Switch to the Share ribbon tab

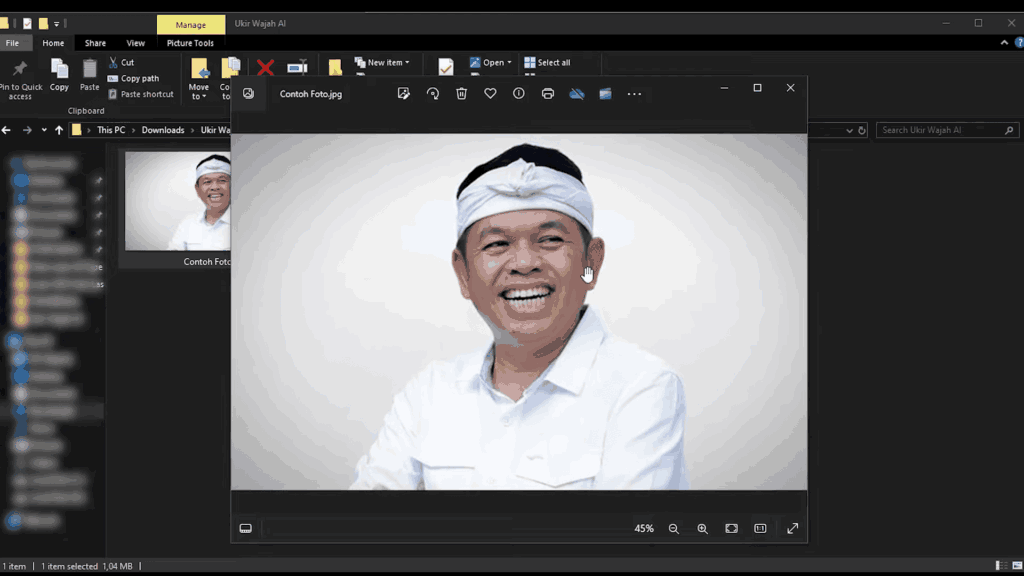point(95,43)
